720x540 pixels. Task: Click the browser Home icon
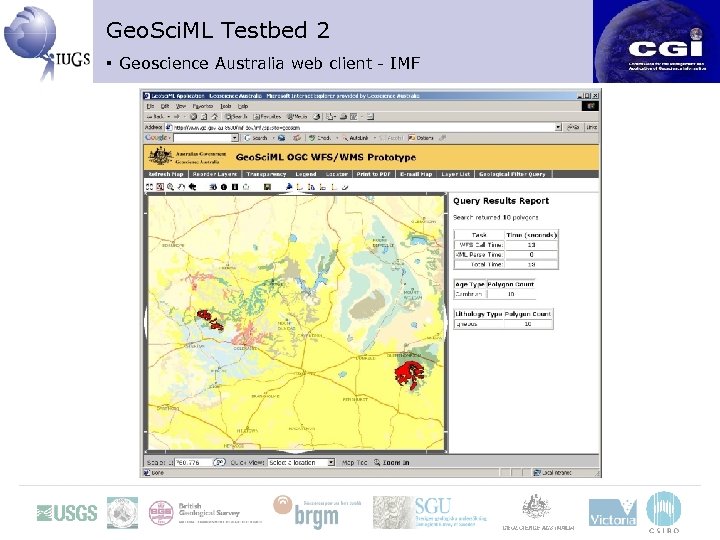214,117
